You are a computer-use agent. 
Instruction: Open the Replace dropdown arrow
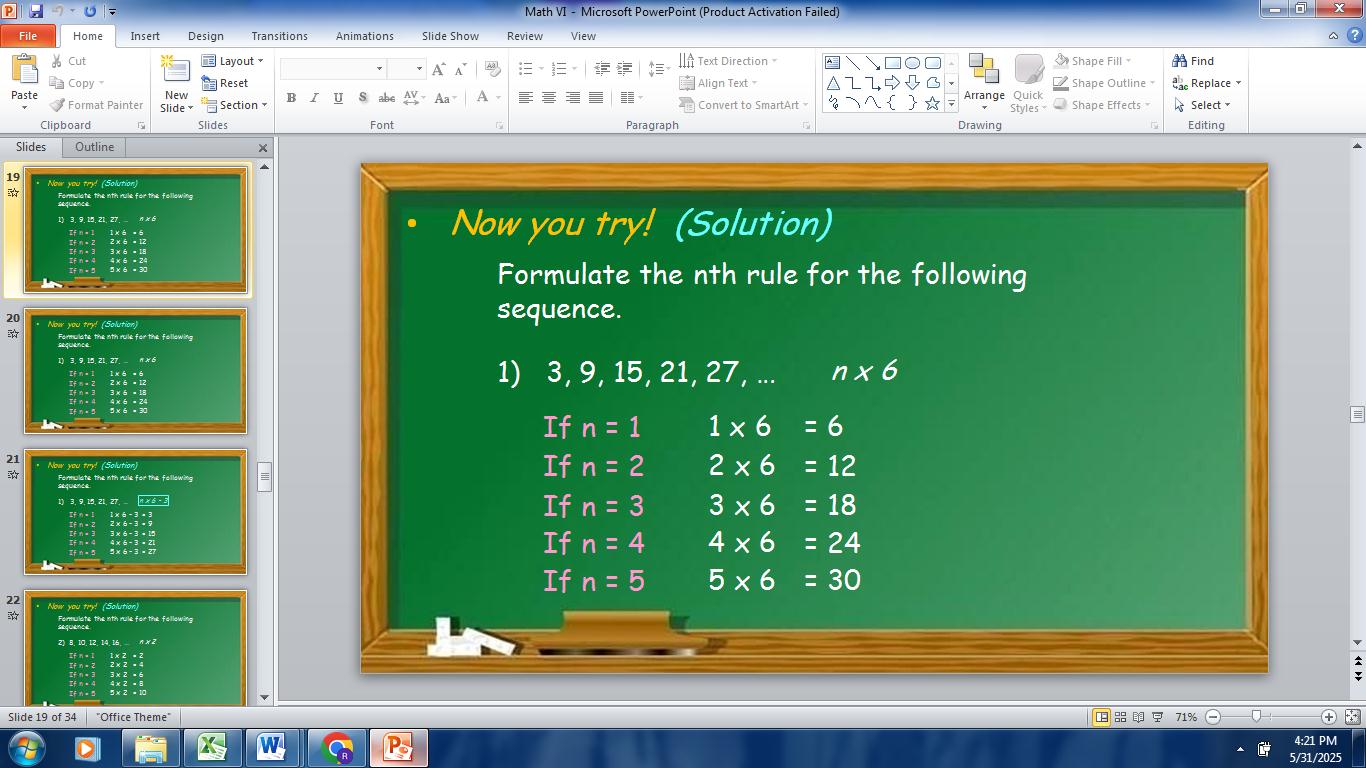(1238, 83)
